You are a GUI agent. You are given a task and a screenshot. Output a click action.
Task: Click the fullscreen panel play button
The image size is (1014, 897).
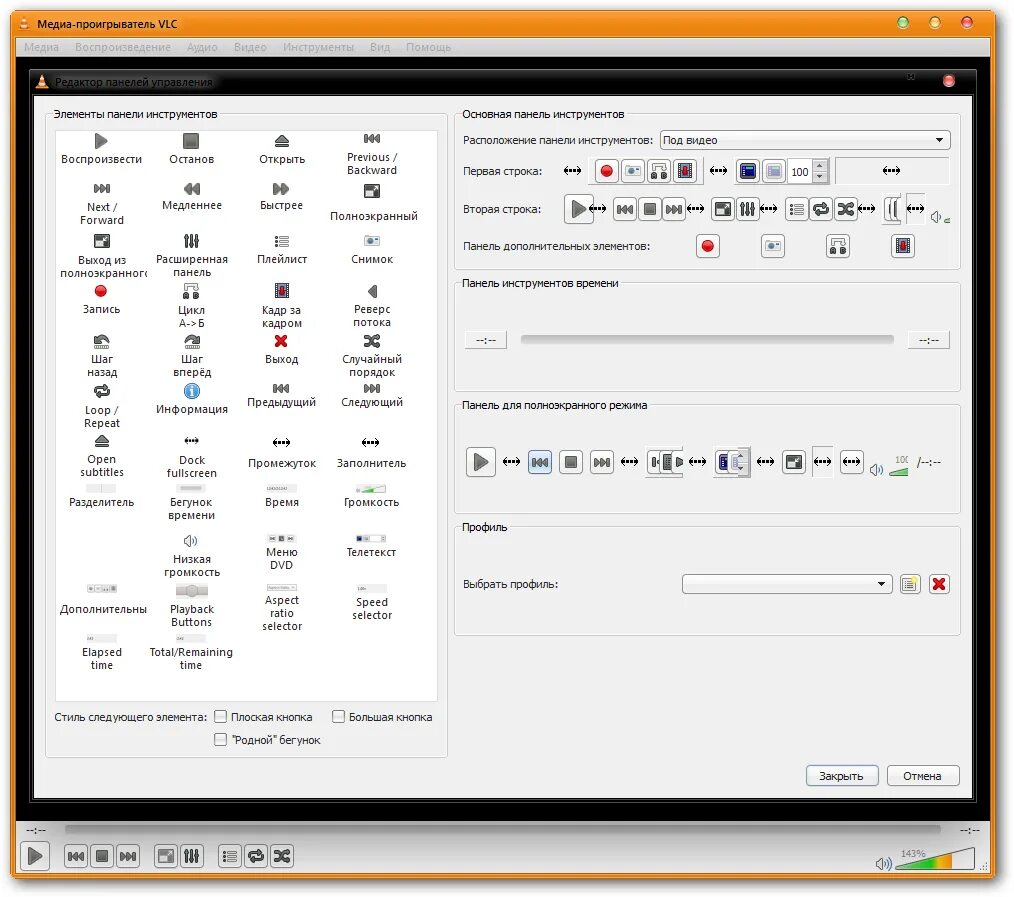(480, 462)
